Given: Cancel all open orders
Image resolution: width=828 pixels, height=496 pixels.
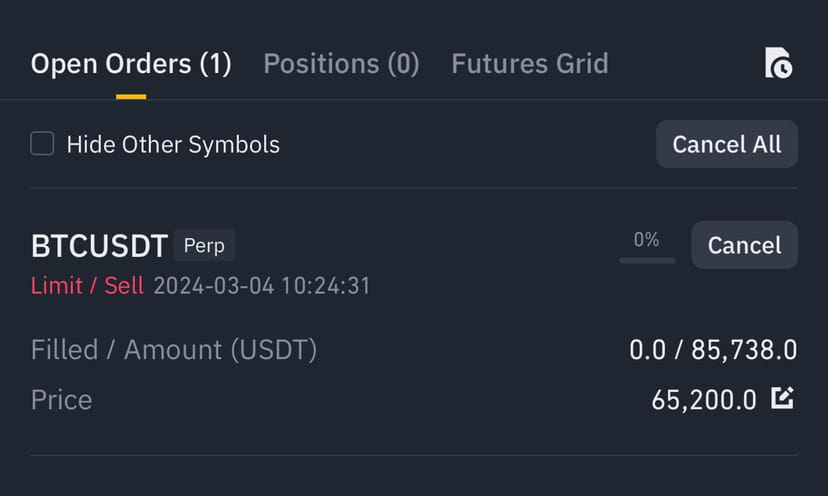Looking at the screenshot, I should 727,144.
